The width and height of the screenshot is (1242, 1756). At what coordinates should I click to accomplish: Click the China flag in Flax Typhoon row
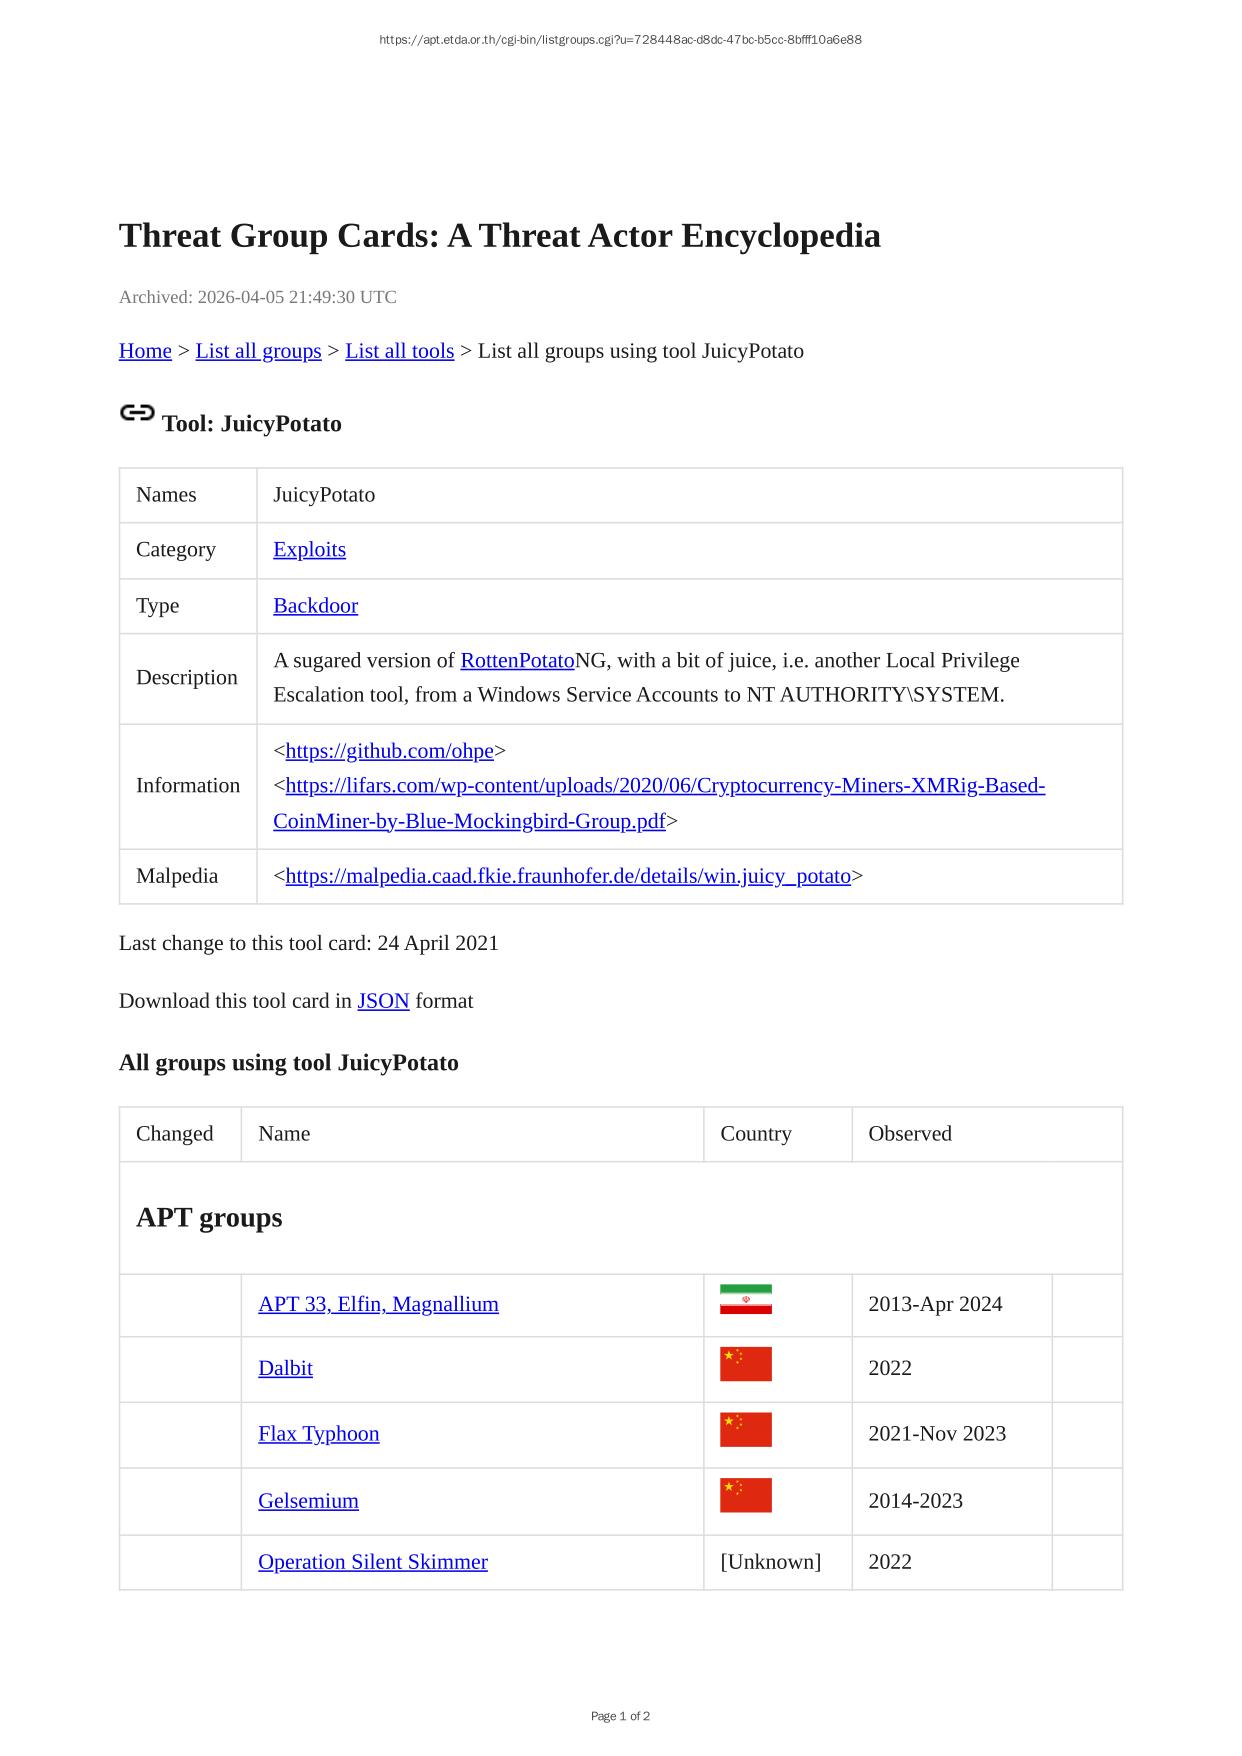point(745,1429)
